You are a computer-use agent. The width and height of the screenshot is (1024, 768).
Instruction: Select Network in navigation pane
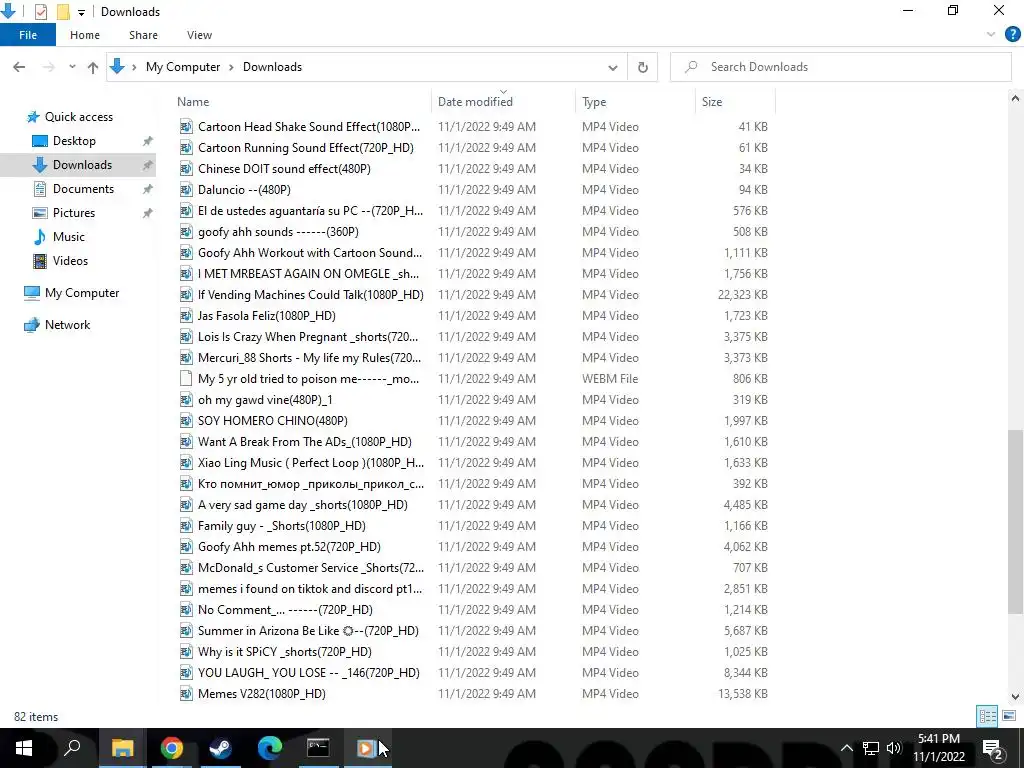pyautogui.click(x=67, y=325)
